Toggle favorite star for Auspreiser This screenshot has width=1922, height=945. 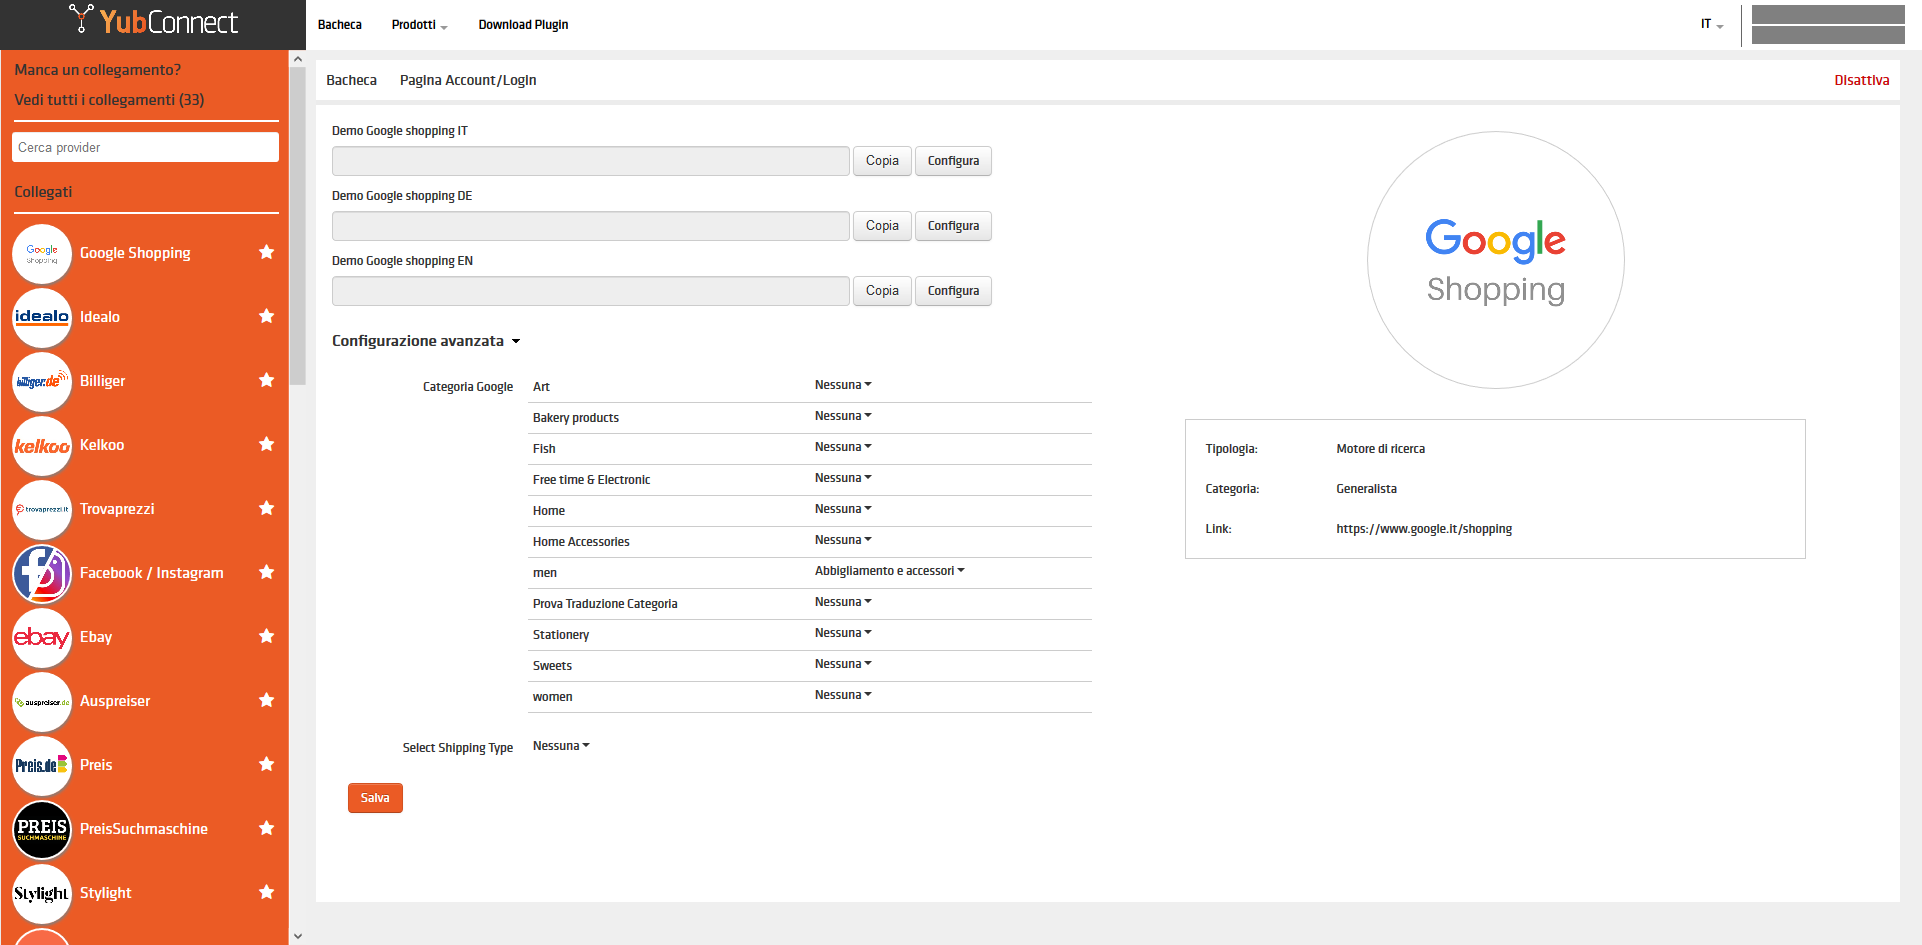(266, 700)
